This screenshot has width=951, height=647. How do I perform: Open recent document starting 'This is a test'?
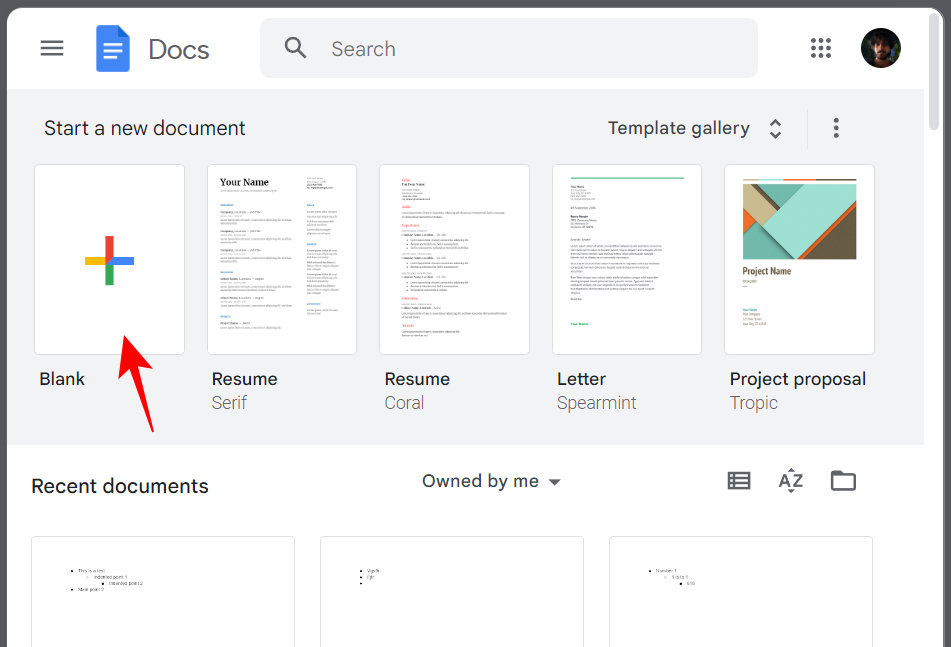coord(163,591)
